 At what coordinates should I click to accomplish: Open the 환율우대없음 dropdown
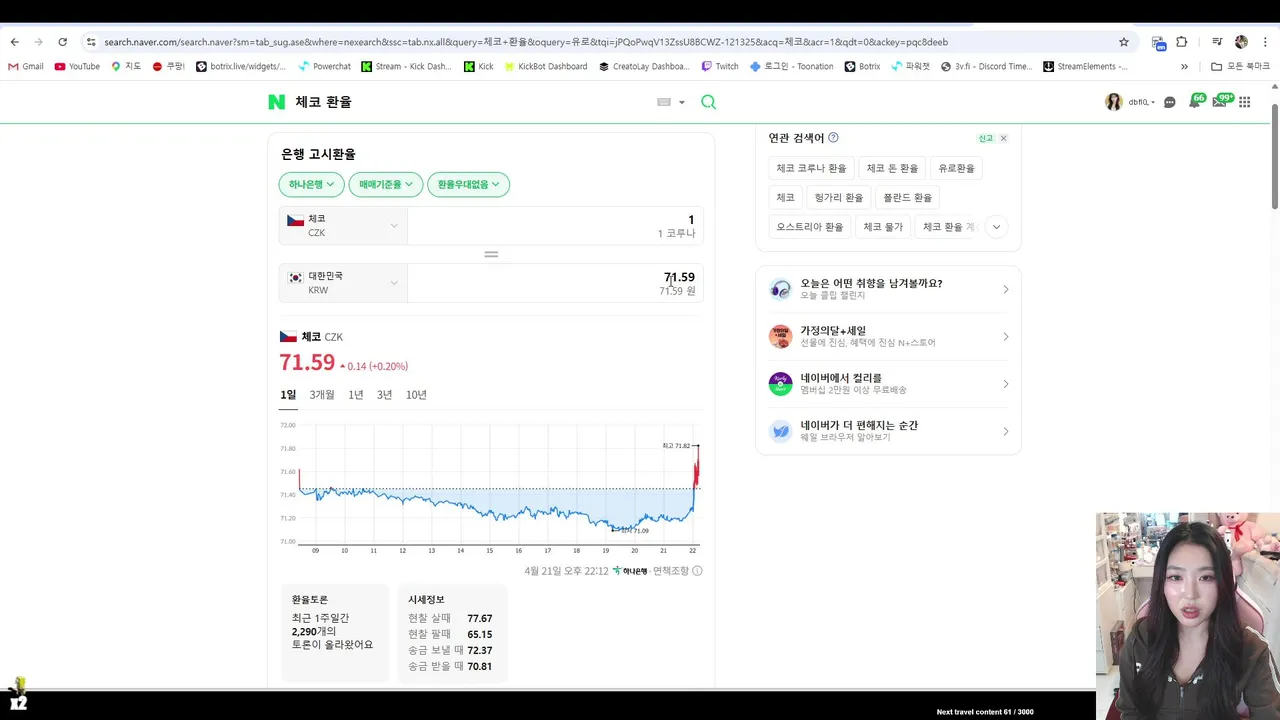click(x=468, y=184)
